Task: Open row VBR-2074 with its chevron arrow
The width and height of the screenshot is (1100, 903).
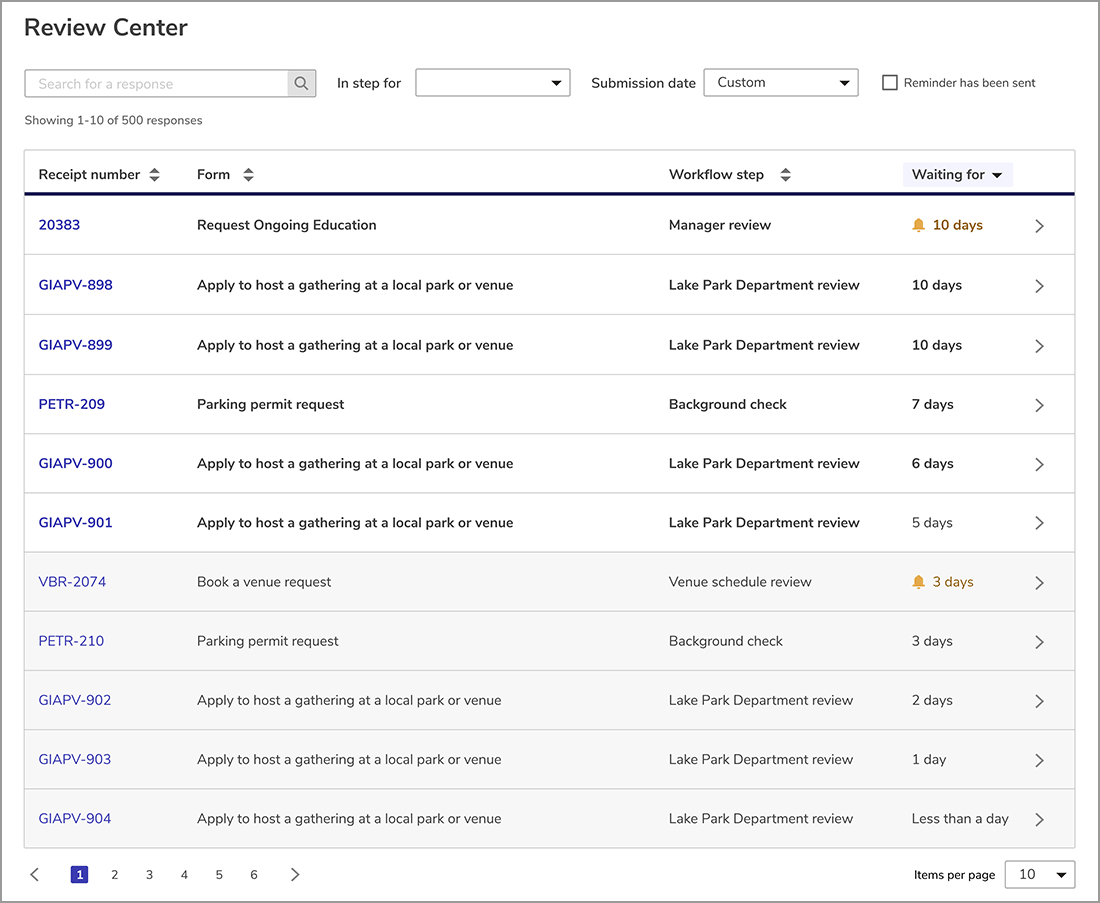Action: [1040, 582]
